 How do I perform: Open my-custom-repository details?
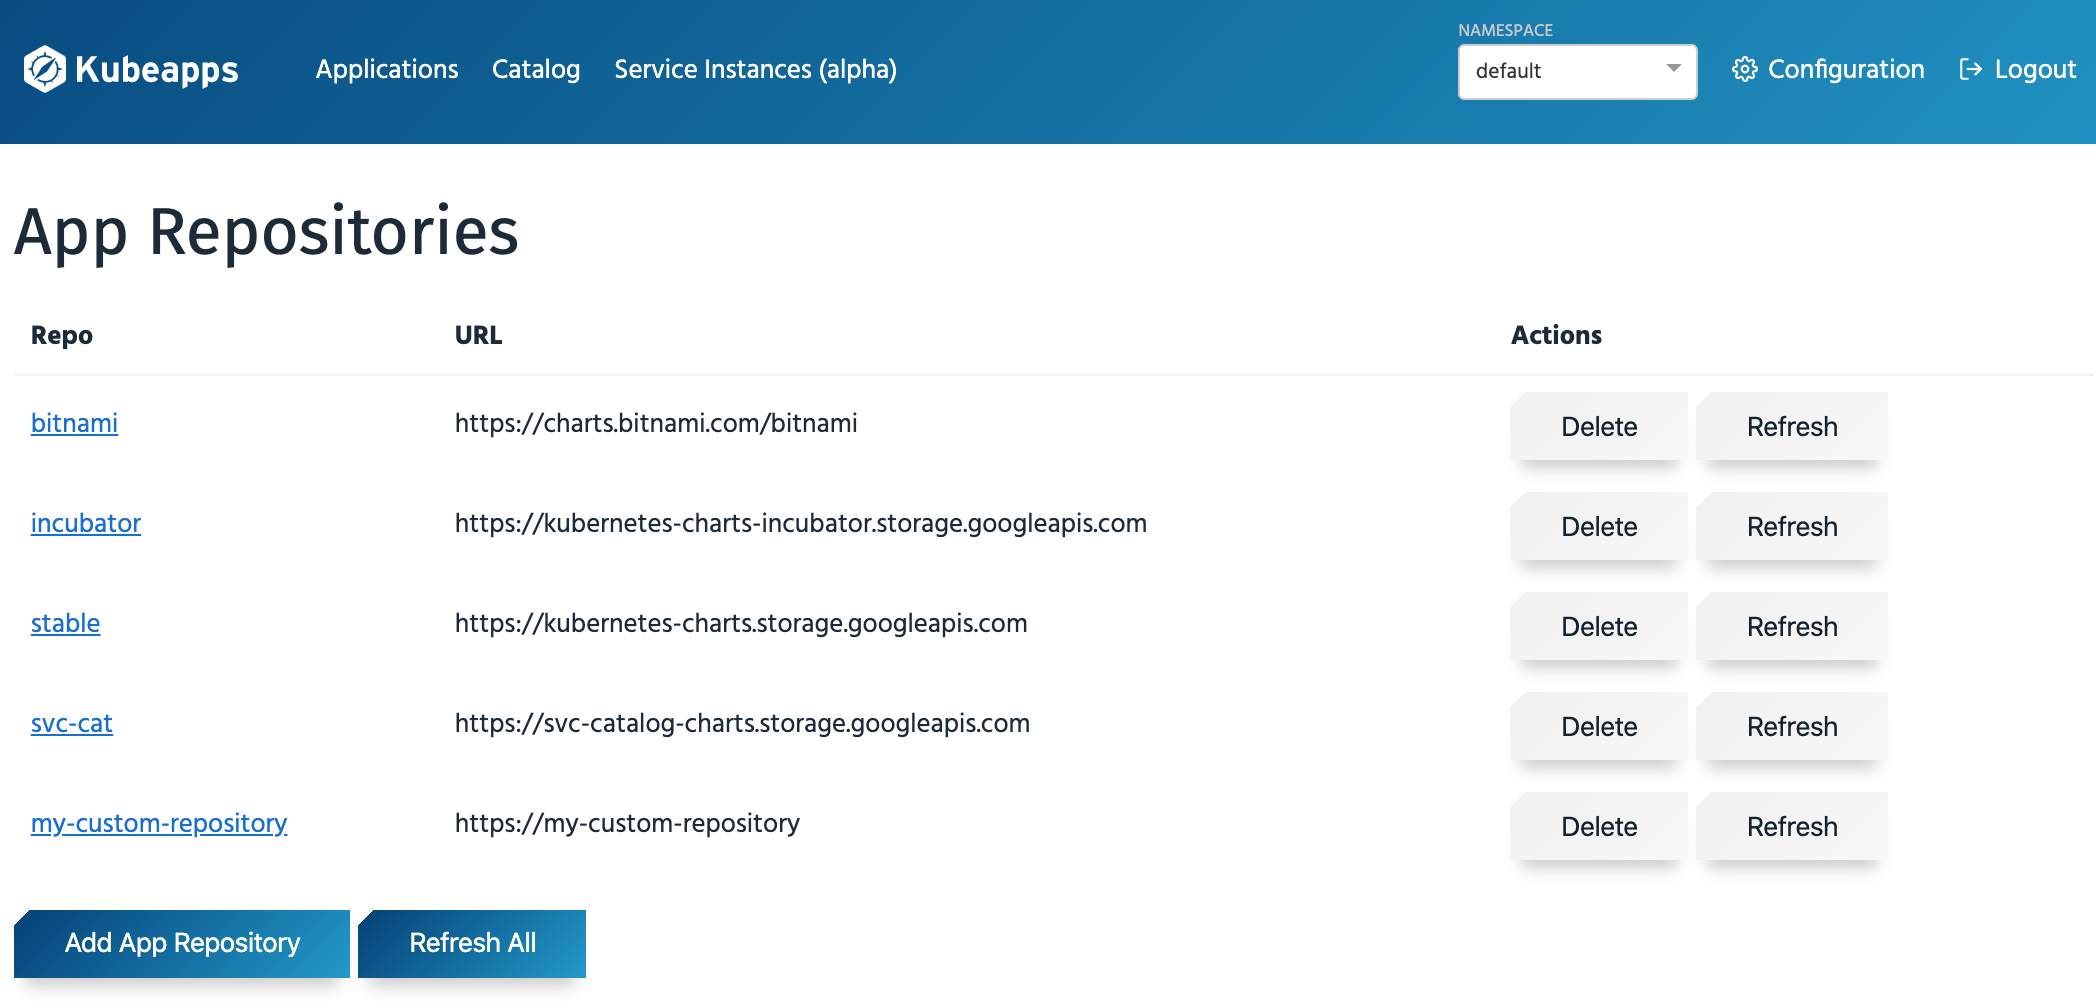[159, 824]
